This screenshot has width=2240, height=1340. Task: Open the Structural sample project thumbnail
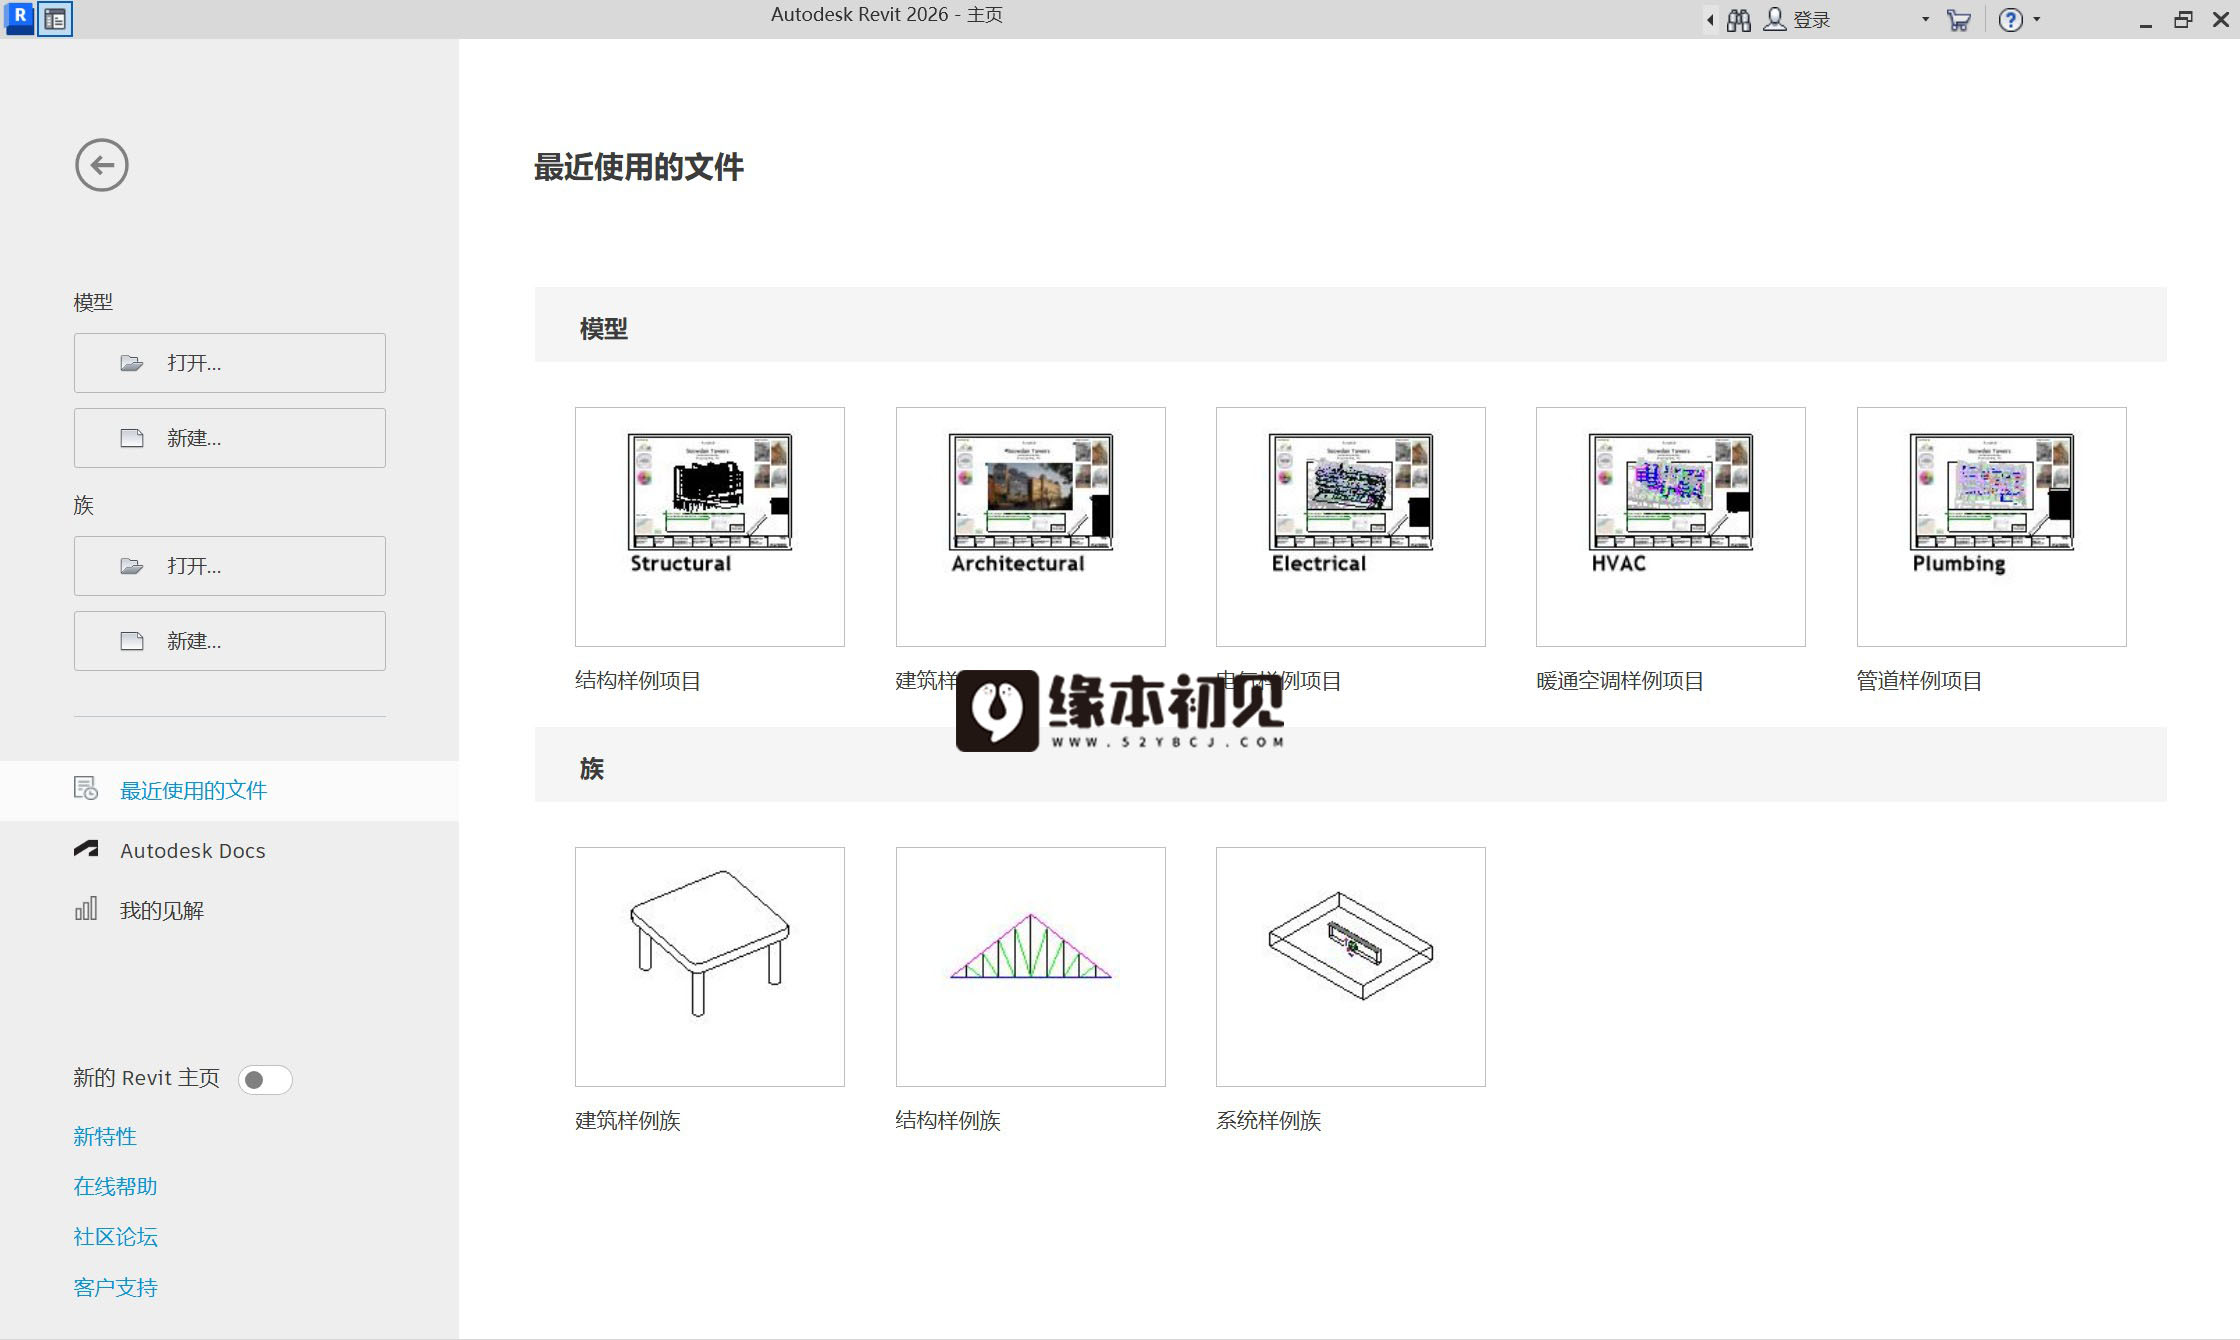pyautogui.click(x=710, y=527)
